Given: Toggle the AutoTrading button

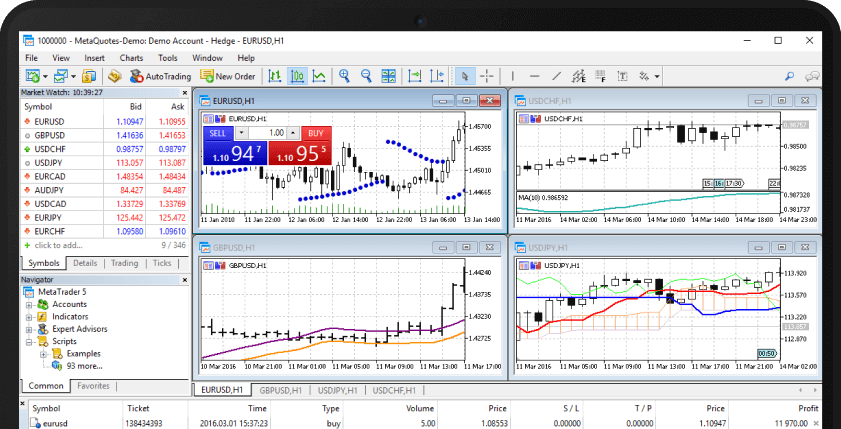Looking at the screenshot, I should pos(160,76).
